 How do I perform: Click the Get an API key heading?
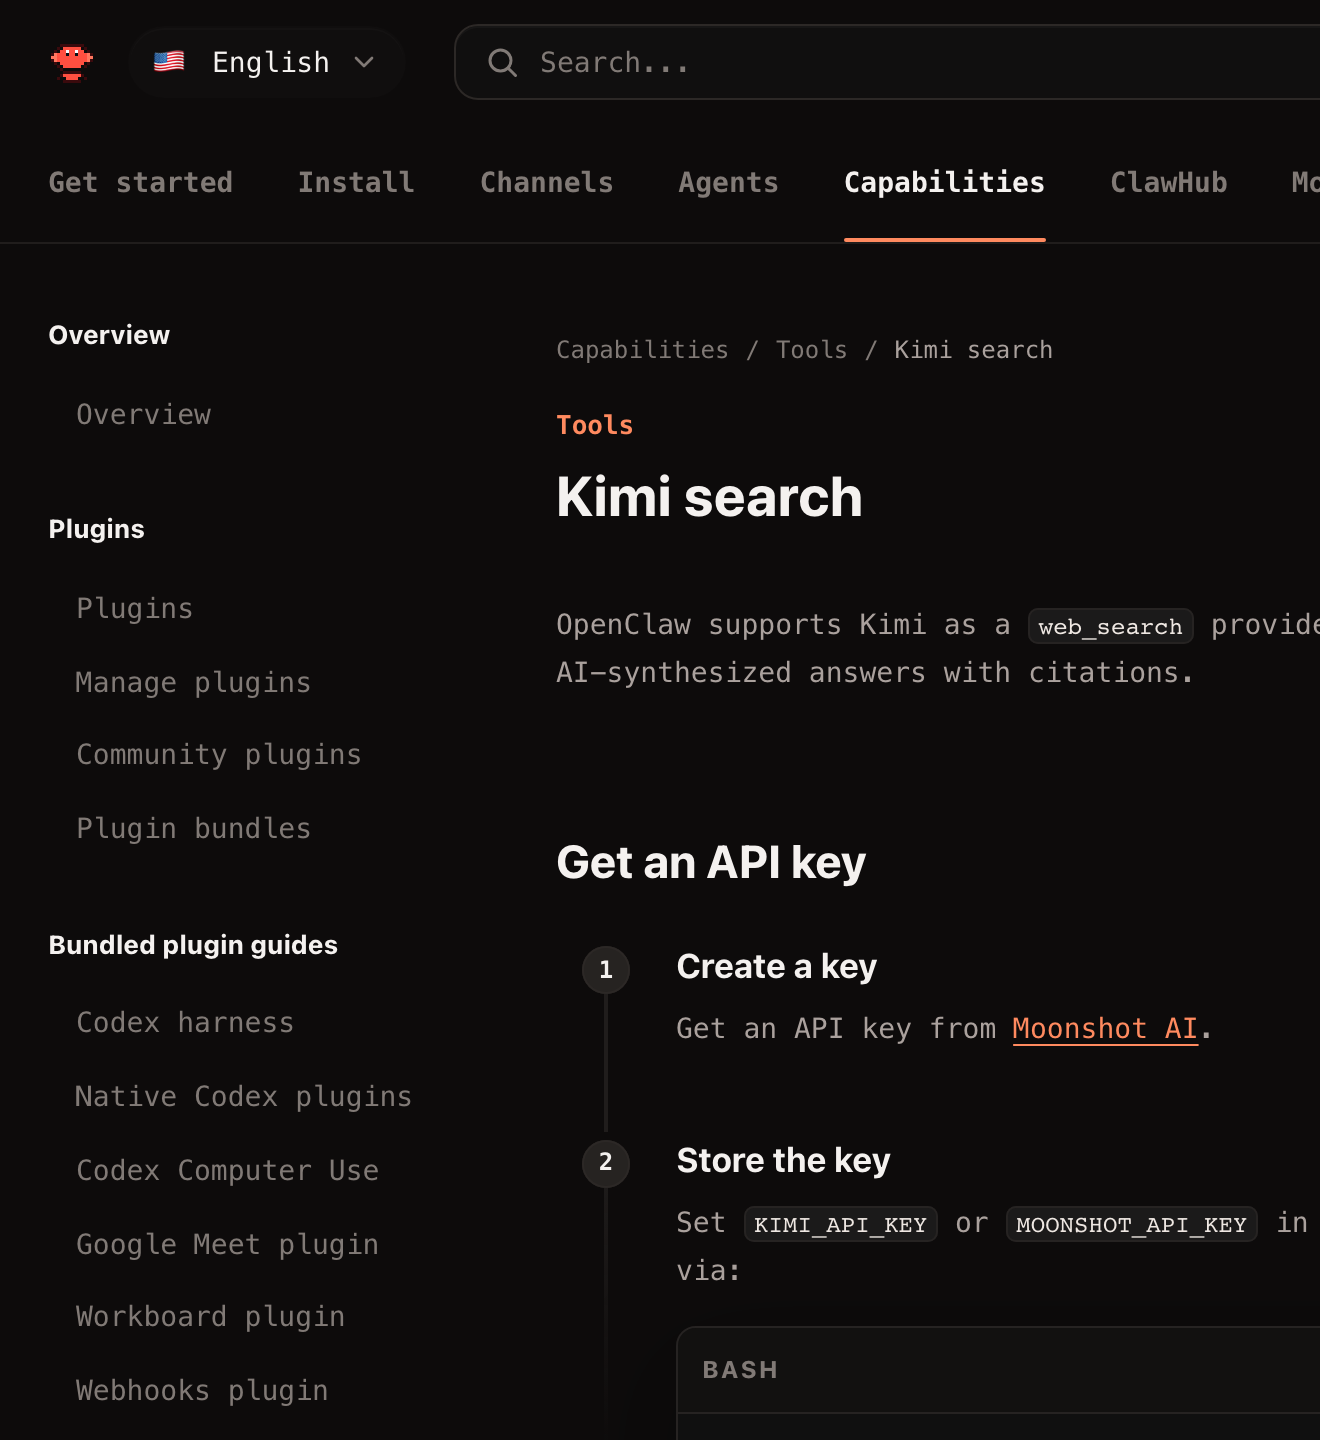pos(711,862)
